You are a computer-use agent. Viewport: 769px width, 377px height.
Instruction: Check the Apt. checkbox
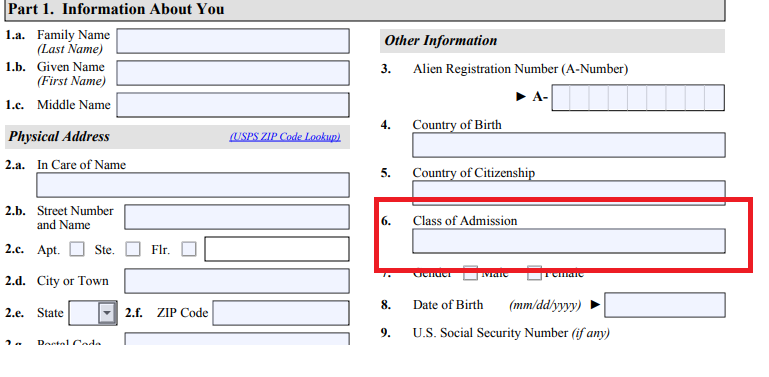[x=77, y=249]
